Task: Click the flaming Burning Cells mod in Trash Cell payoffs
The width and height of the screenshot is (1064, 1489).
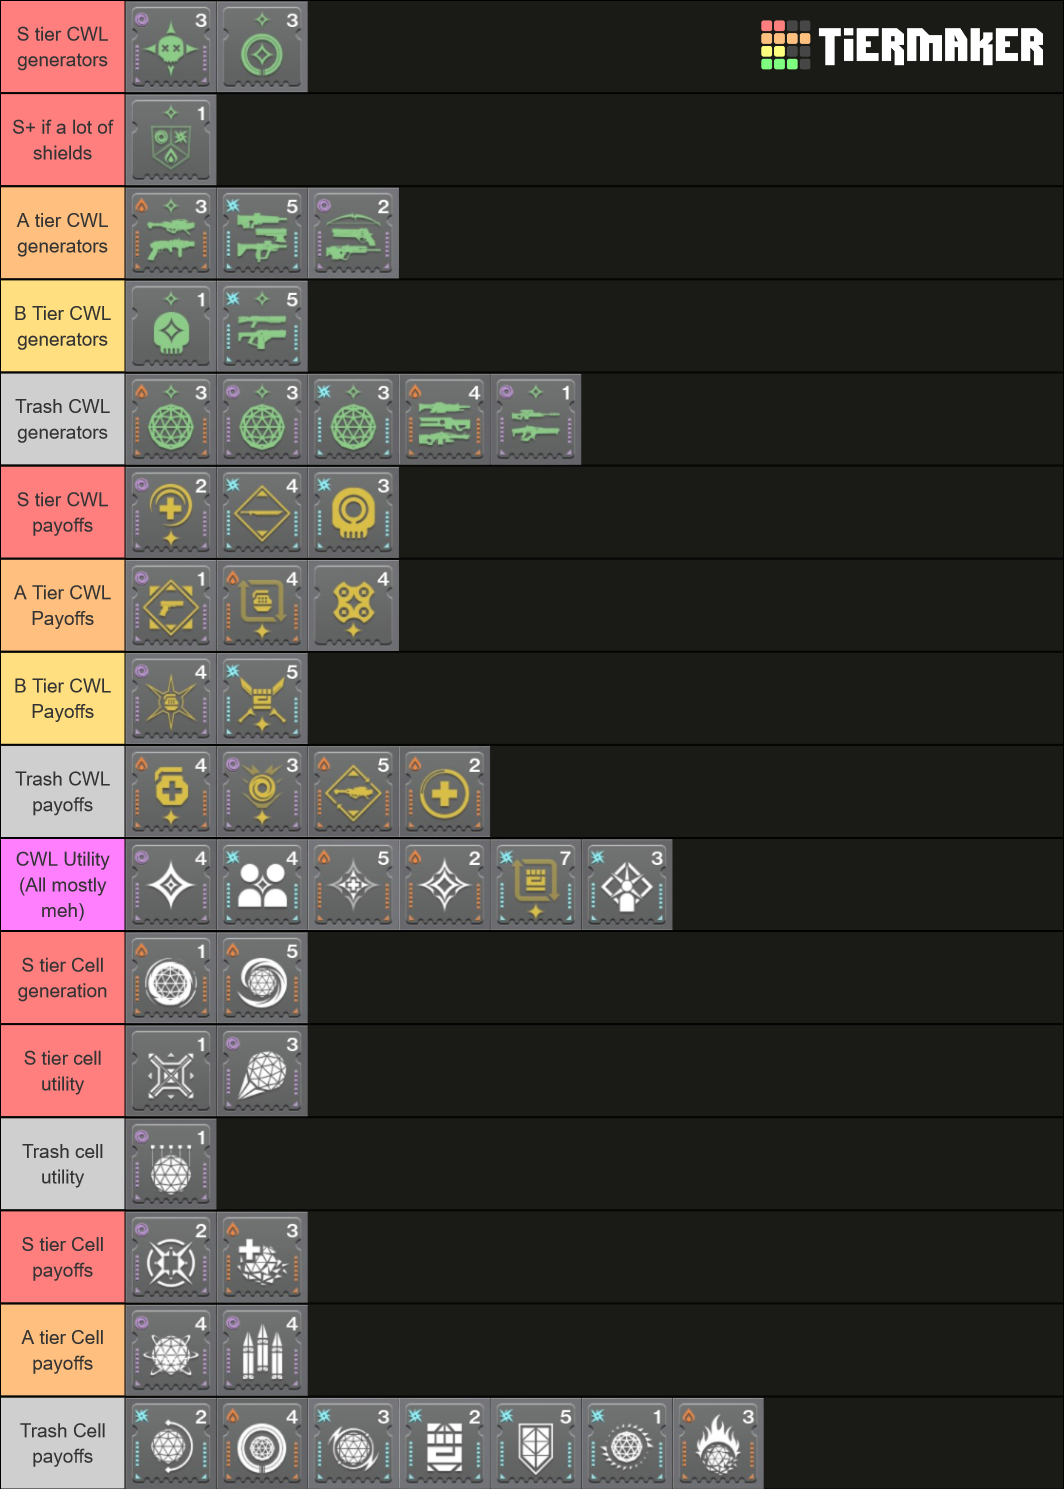Action: click(x=718, y=1443)
